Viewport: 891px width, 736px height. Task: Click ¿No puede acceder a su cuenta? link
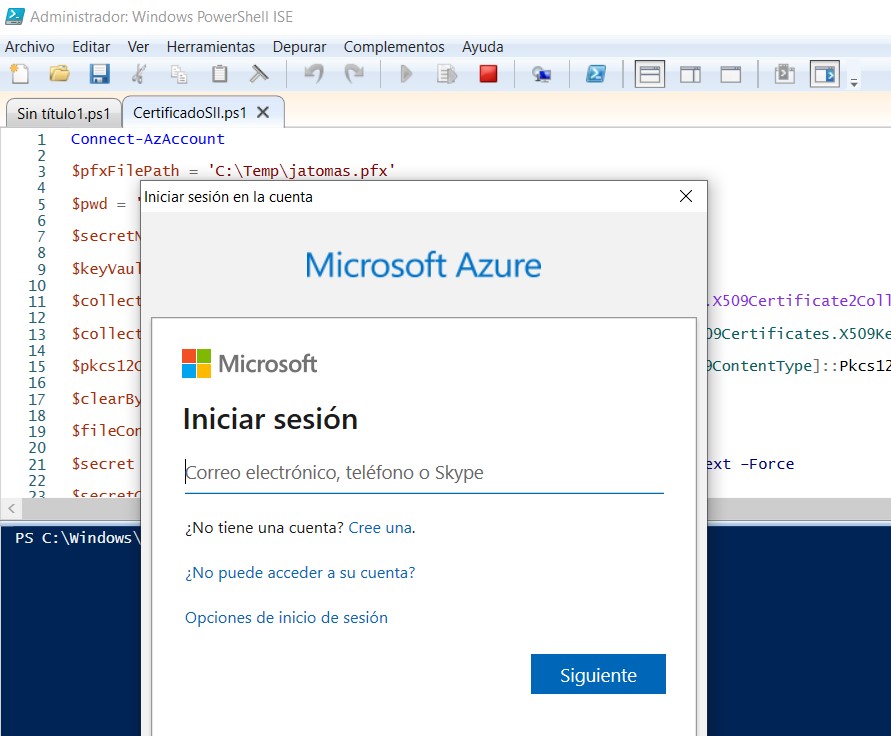[x=300, y=572]
